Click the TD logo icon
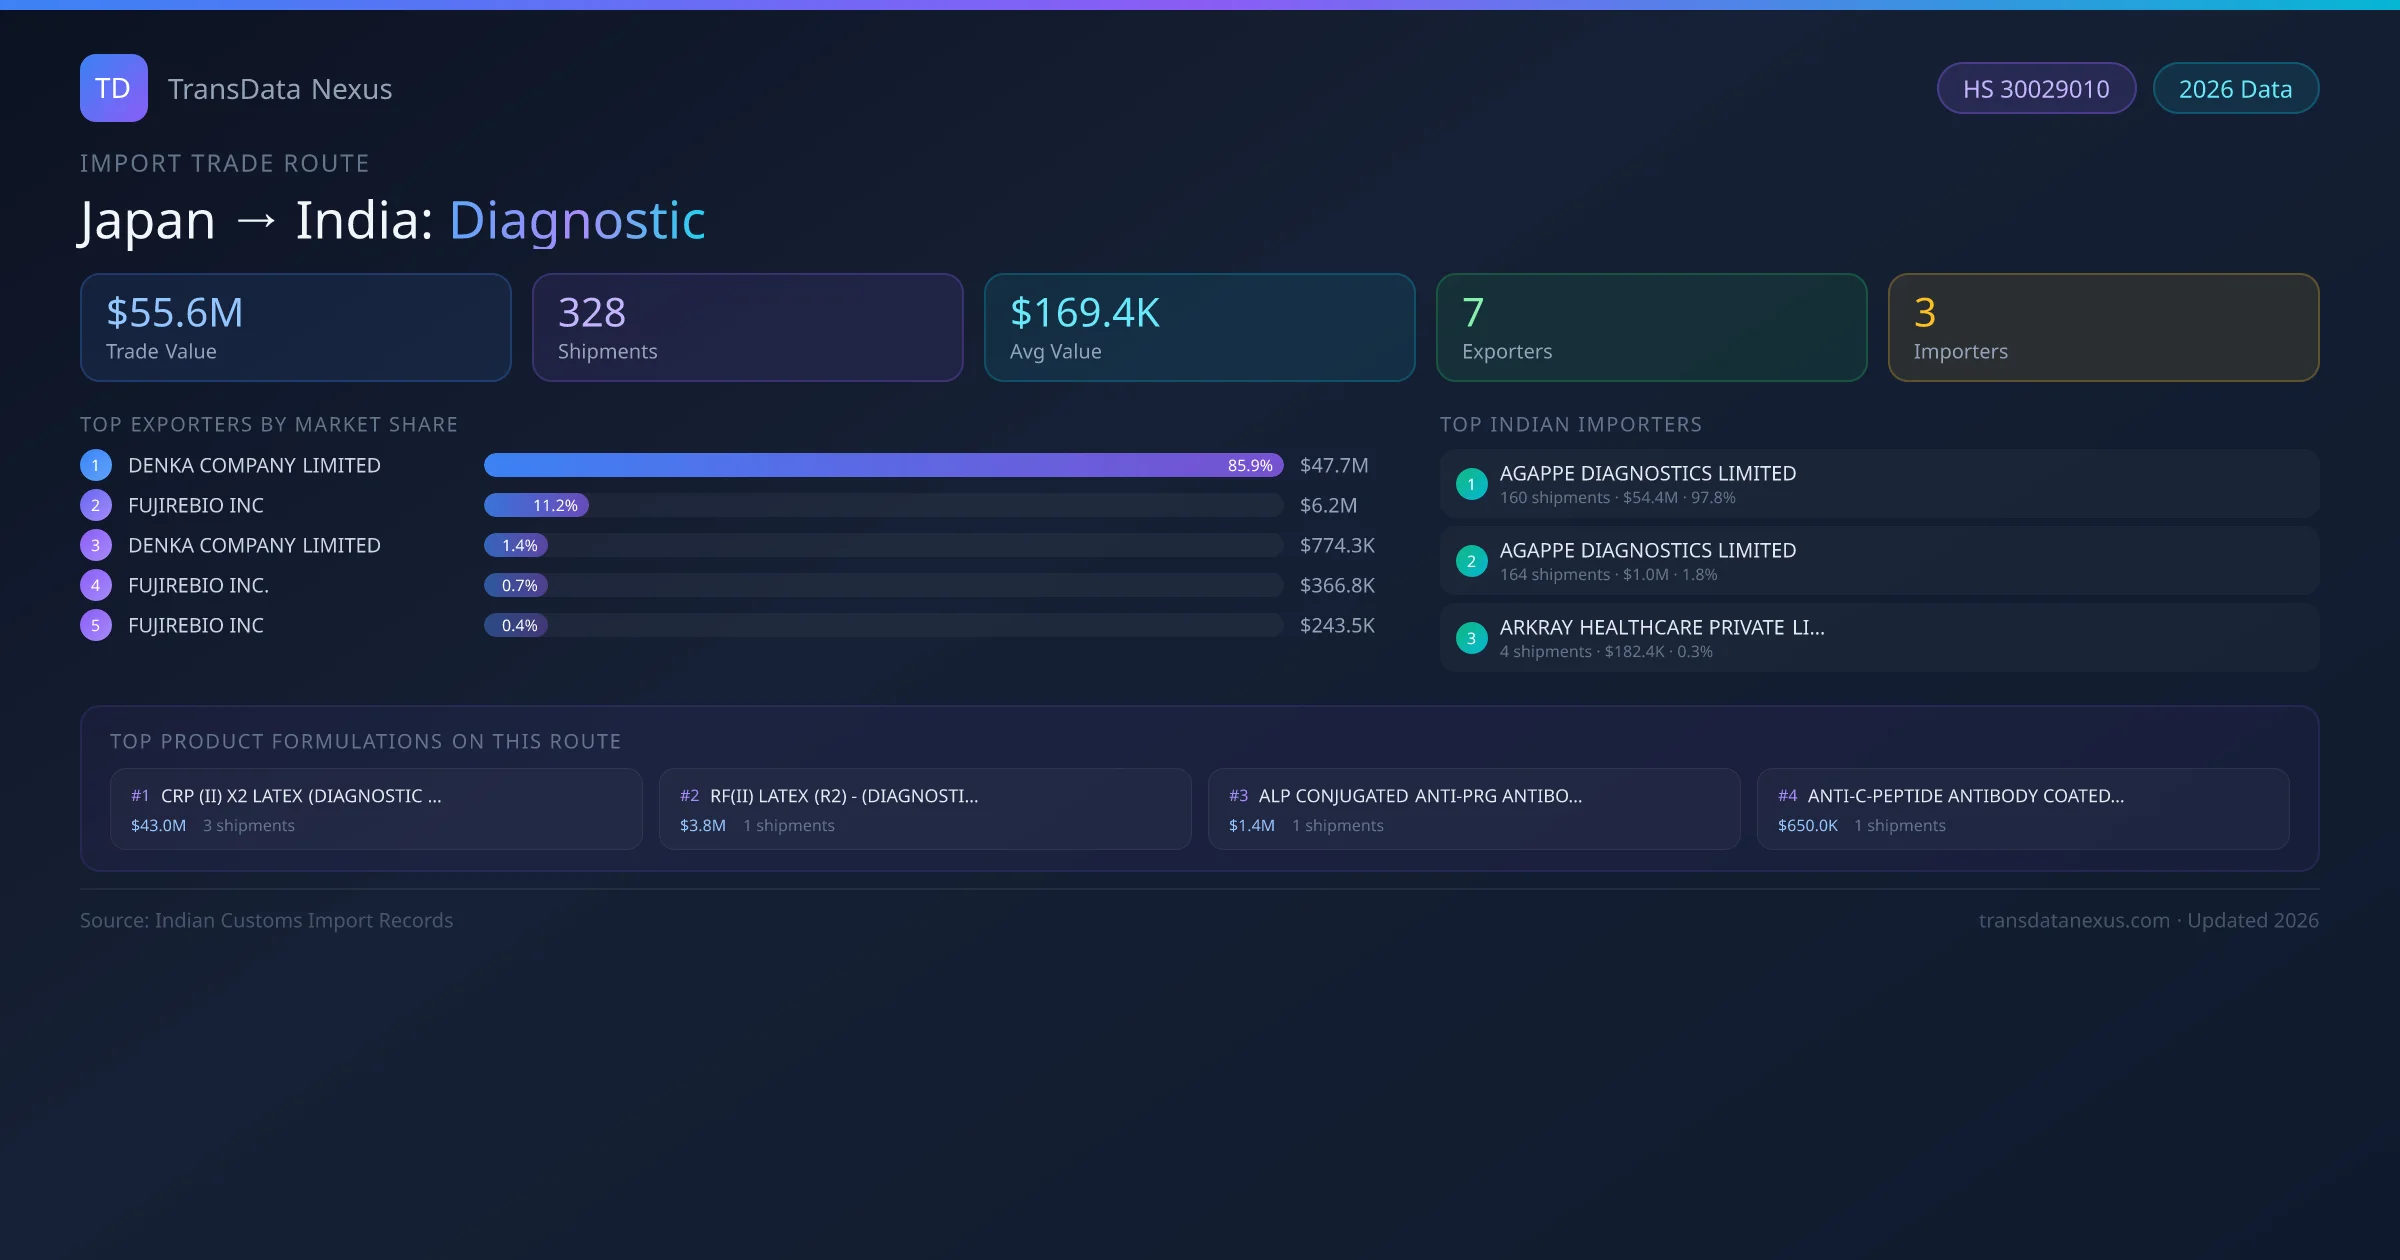This screenshot has width=2400, height=1260. click(113, 88)
